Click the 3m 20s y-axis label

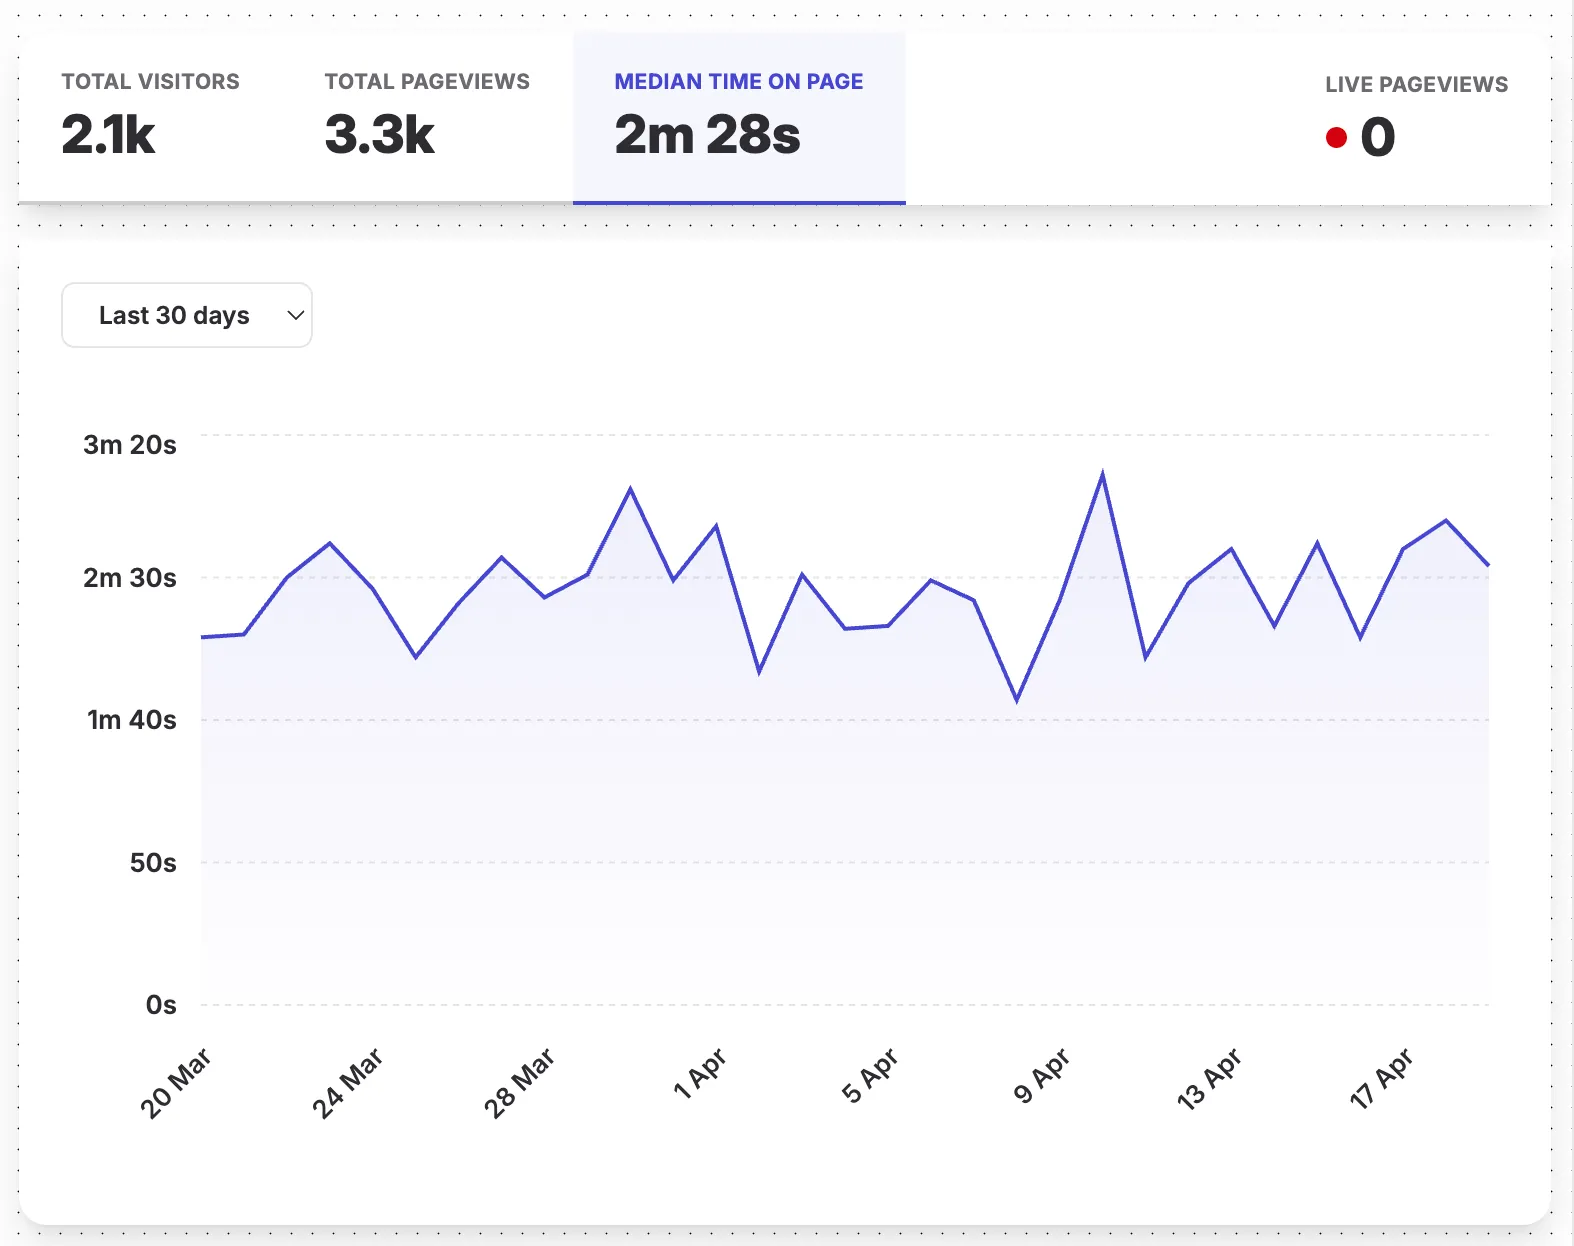pyautogui.click(x=130, y=445)
